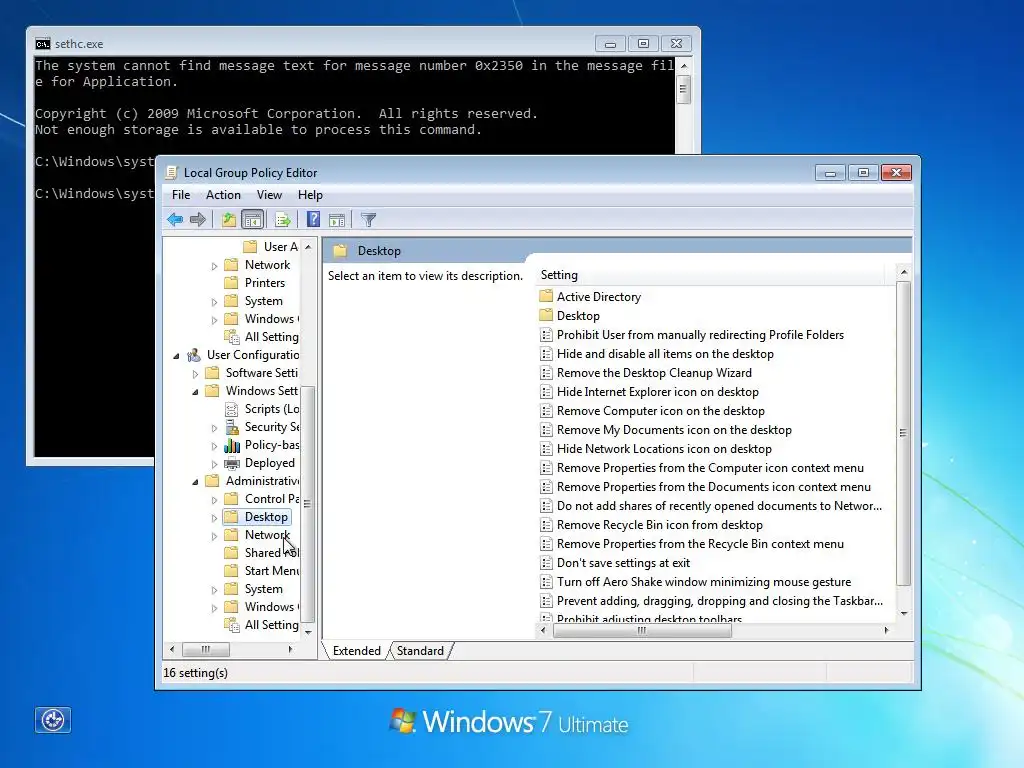Switch to the Extended tab
The width and height of the screenshot is (1024, 768).
(357, 650)
